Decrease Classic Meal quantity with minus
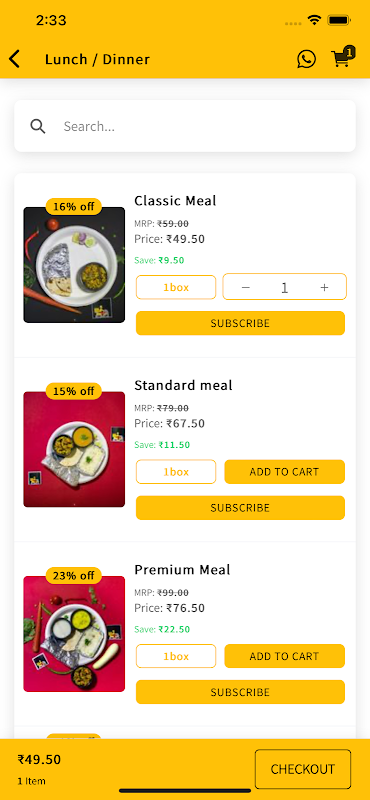Image resolution: width=370 pixels, height=800 pixels. click(x=245, y=287)
